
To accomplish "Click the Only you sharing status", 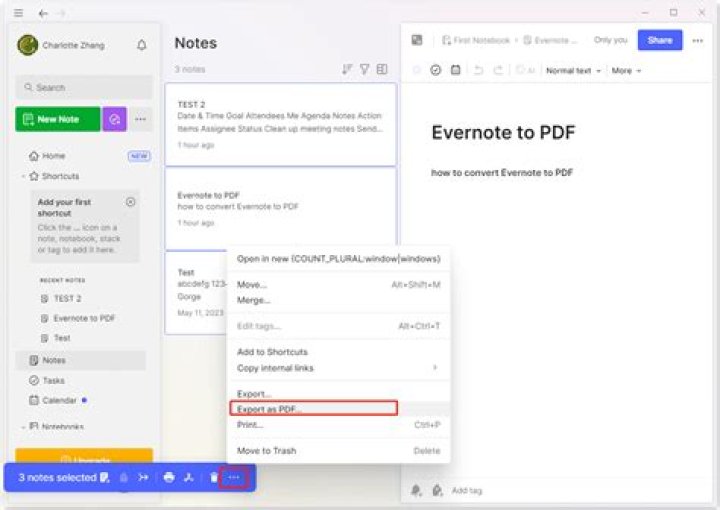I will click(x=610, y=40).
